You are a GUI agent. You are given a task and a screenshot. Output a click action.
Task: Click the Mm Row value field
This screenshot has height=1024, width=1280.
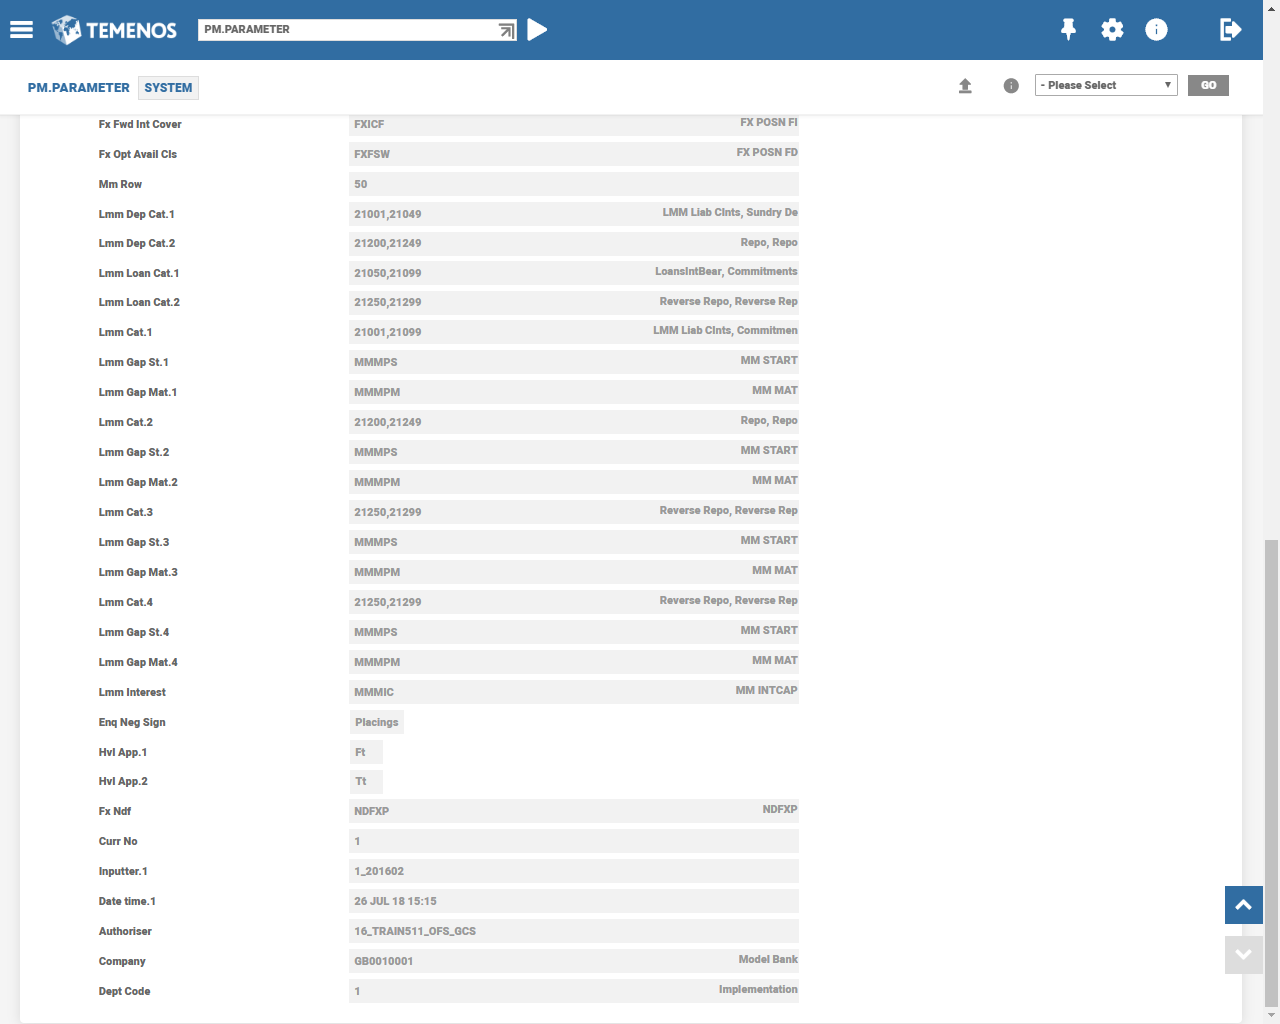click(x=573, y=184)
